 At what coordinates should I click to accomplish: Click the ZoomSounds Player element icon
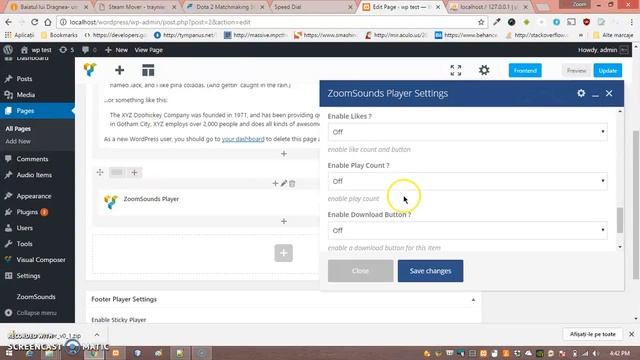tap(111, 201)
